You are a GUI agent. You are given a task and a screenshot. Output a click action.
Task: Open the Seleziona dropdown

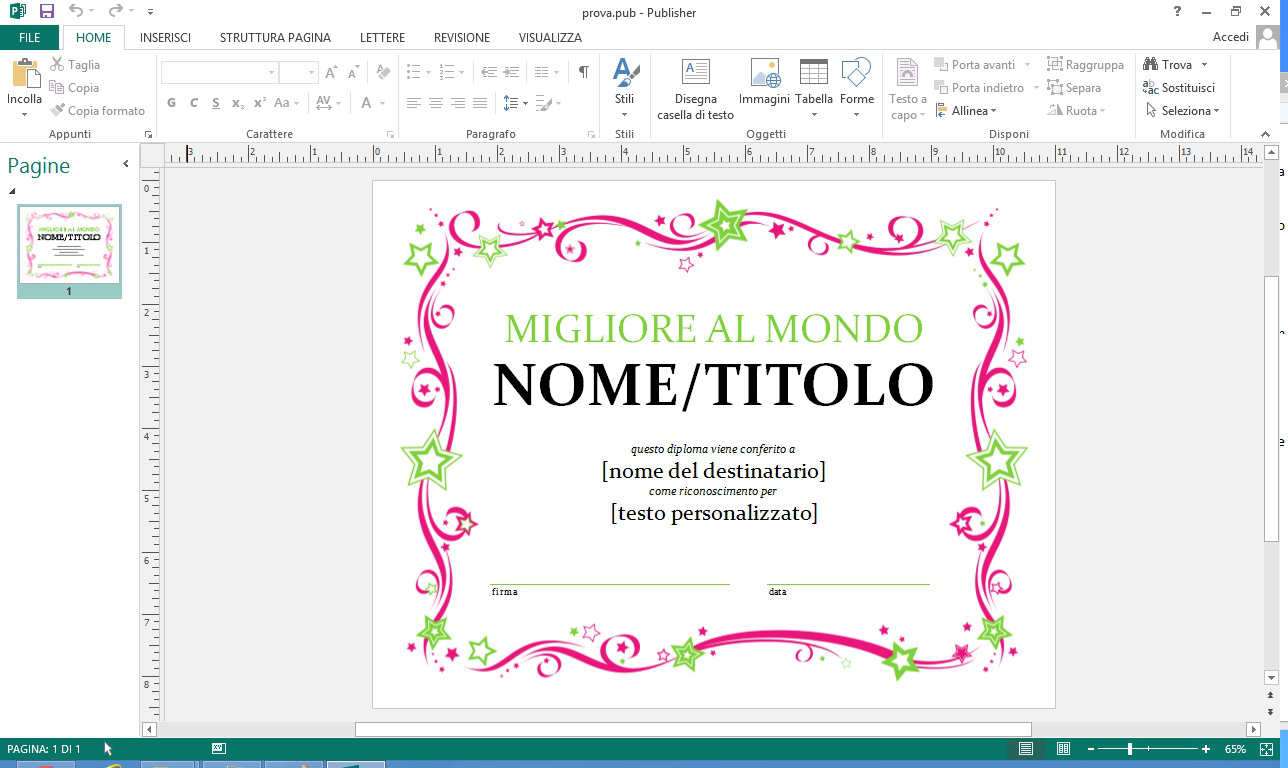click(x=1184, y=111)
